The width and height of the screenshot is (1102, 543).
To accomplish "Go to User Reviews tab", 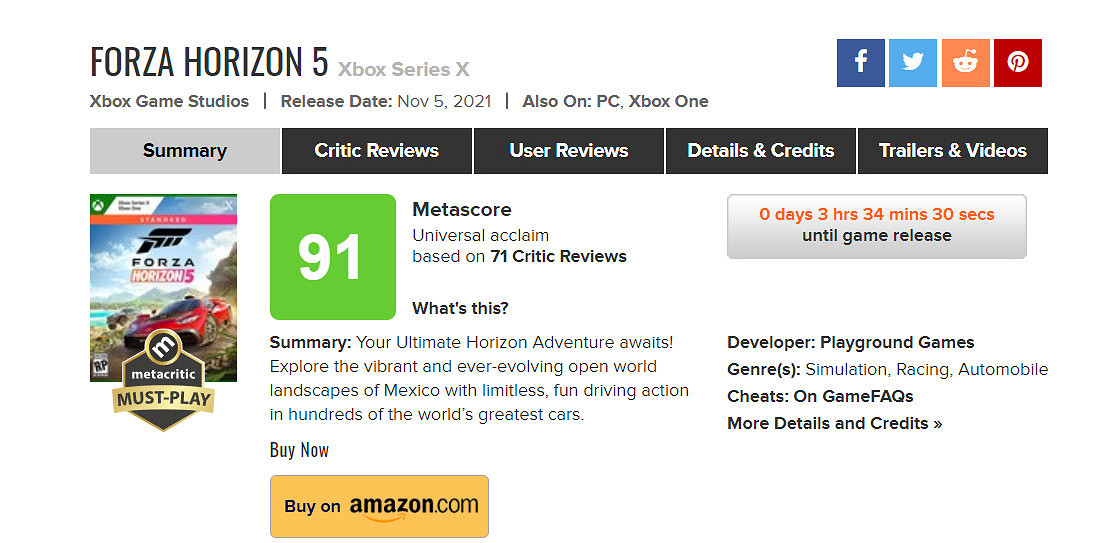I will pyautogui.click(x=568, y=151).
